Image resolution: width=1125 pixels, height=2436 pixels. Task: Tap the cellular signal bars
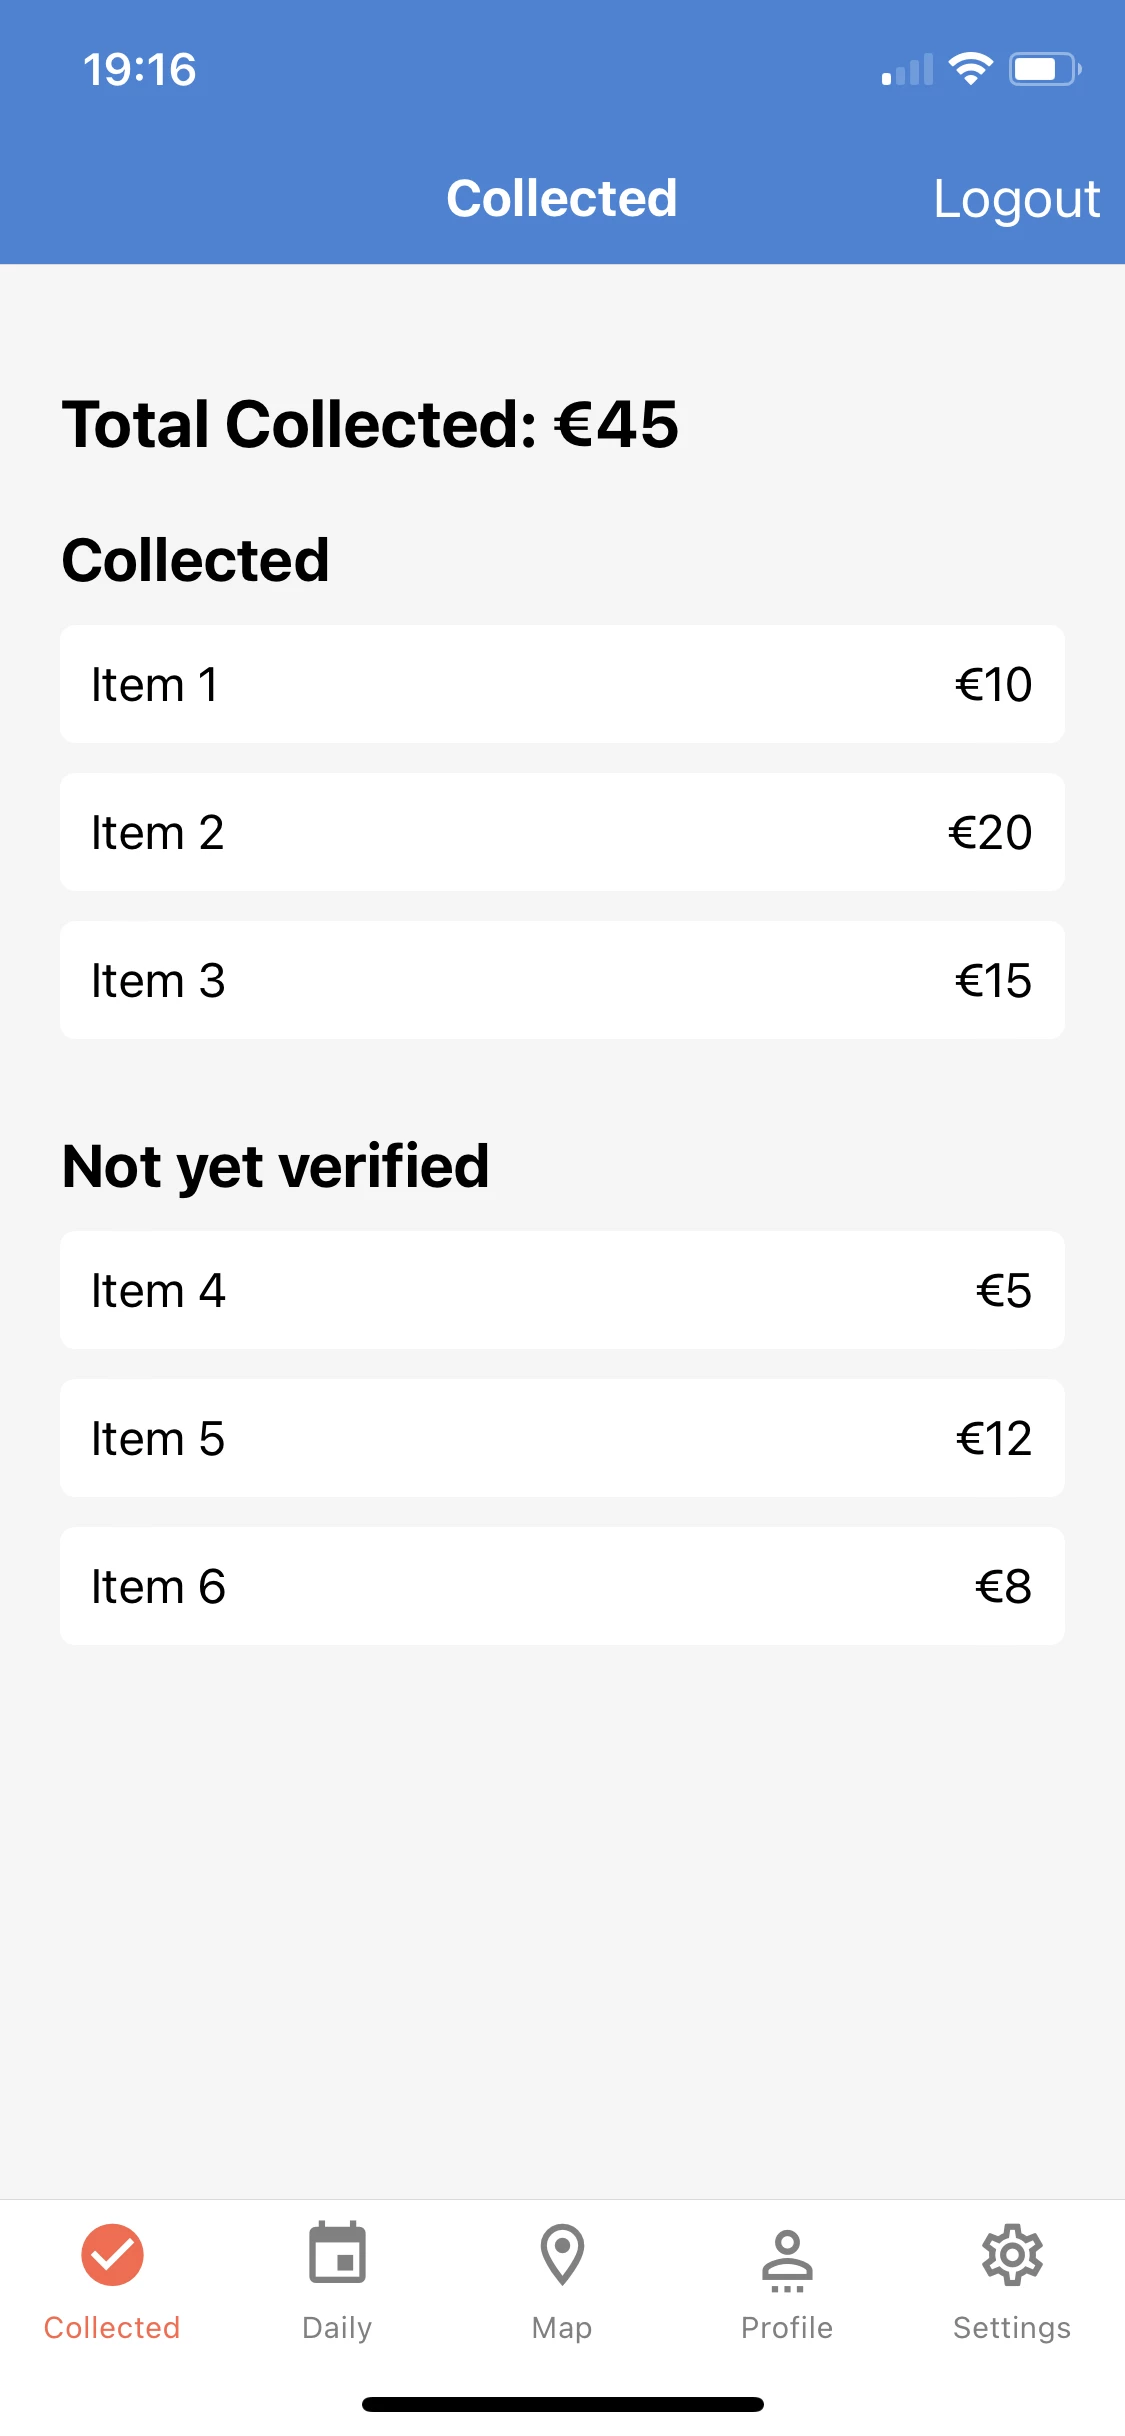coord(907,70)
